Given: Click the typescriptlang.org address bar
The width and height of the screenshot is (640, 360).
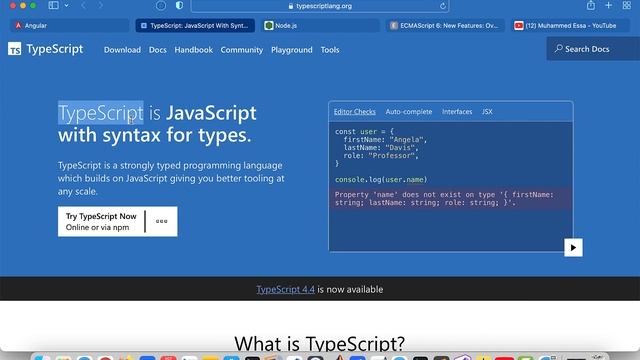Looking at the screenshot, I should click(x=320, y=6).
